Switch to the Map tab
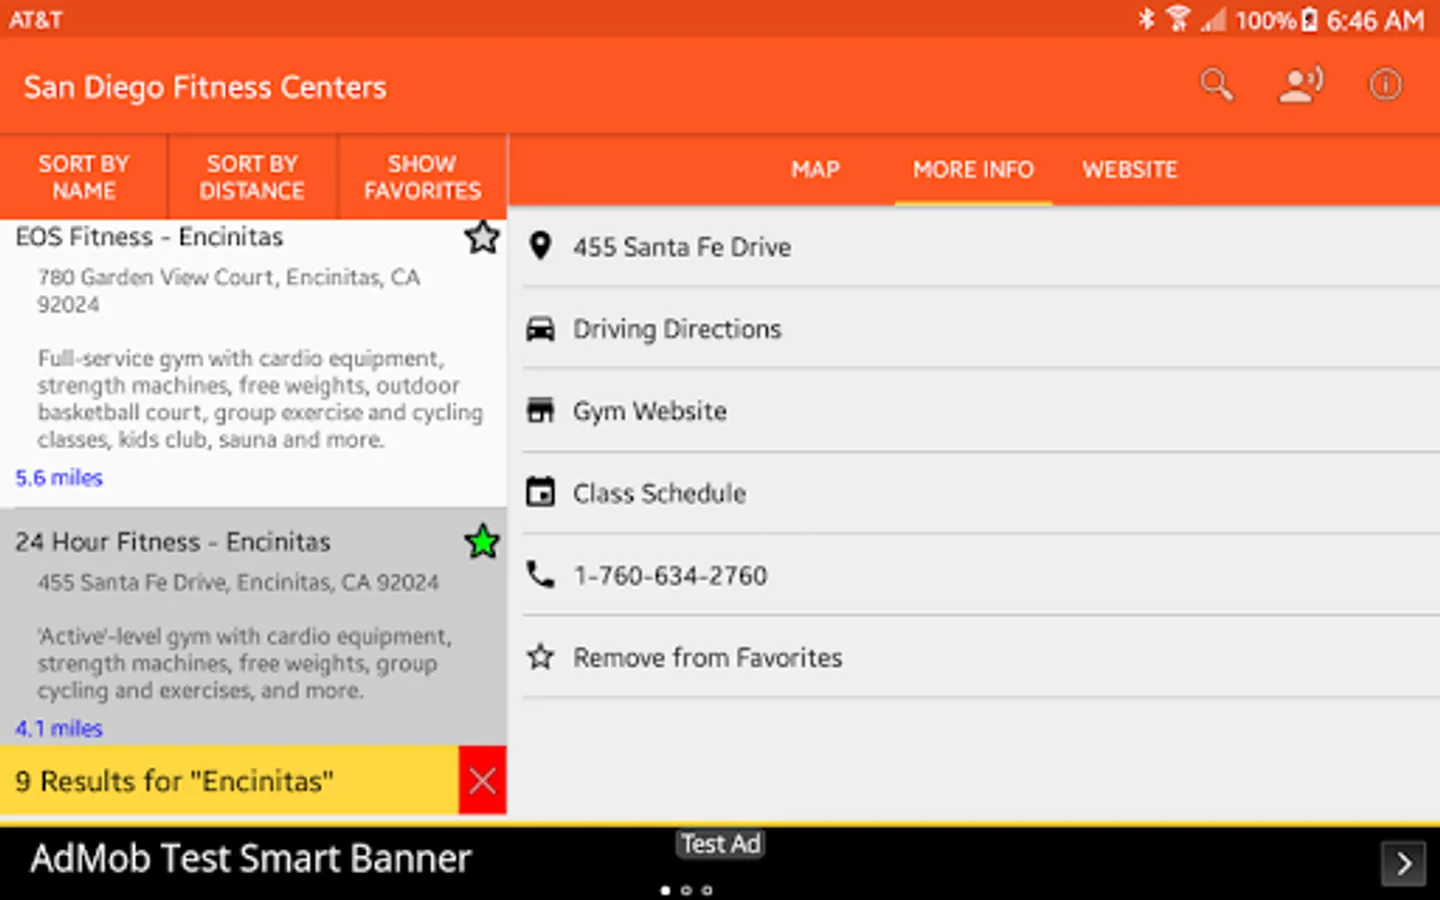This screenshot has width=1440, height=900. tap(815, 170)
